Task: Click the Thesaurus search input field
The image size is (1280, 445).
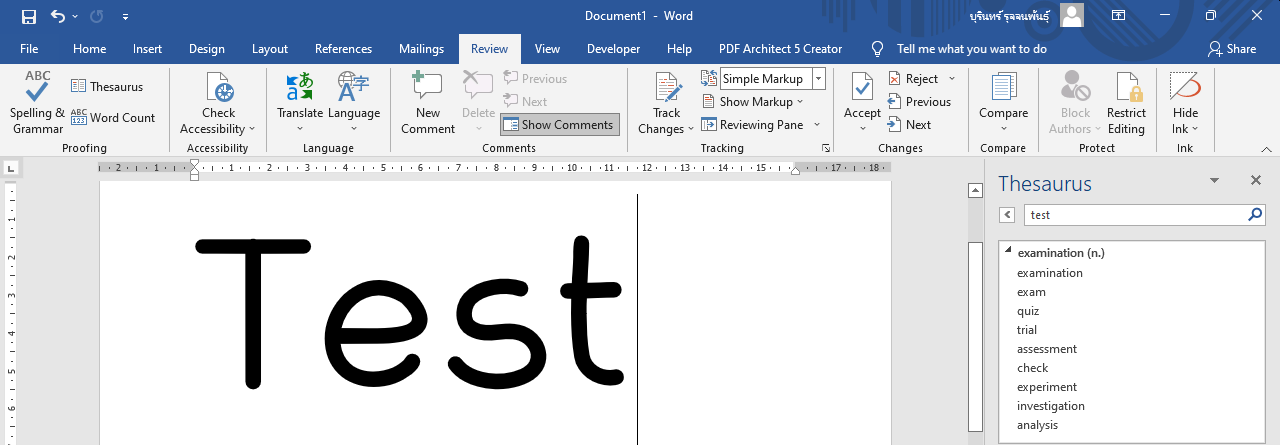Action: pyautogui.click(x=1135, y=215)
